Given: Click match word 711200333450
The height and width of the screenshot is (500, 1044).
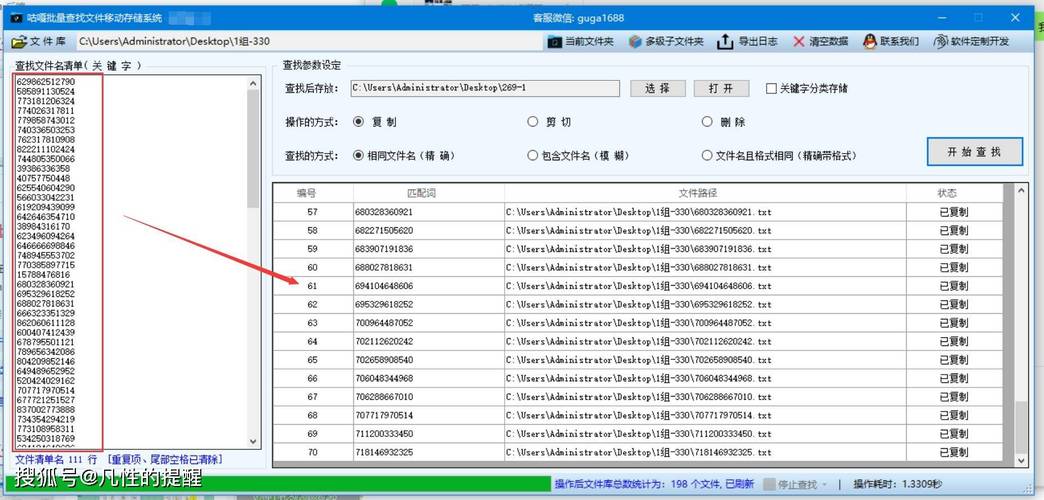Looking at the screenshot, I should pos(384,434).
